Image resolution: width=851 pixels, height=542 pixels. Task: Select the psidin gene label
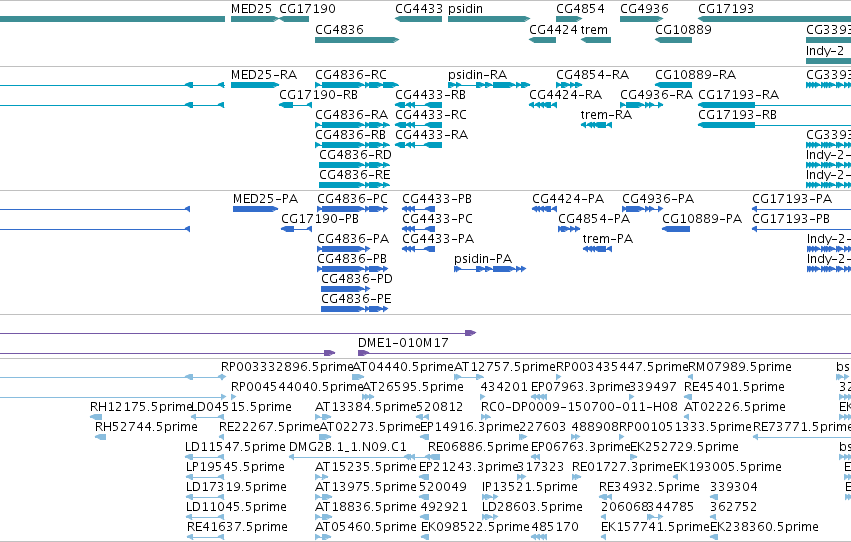465,9
